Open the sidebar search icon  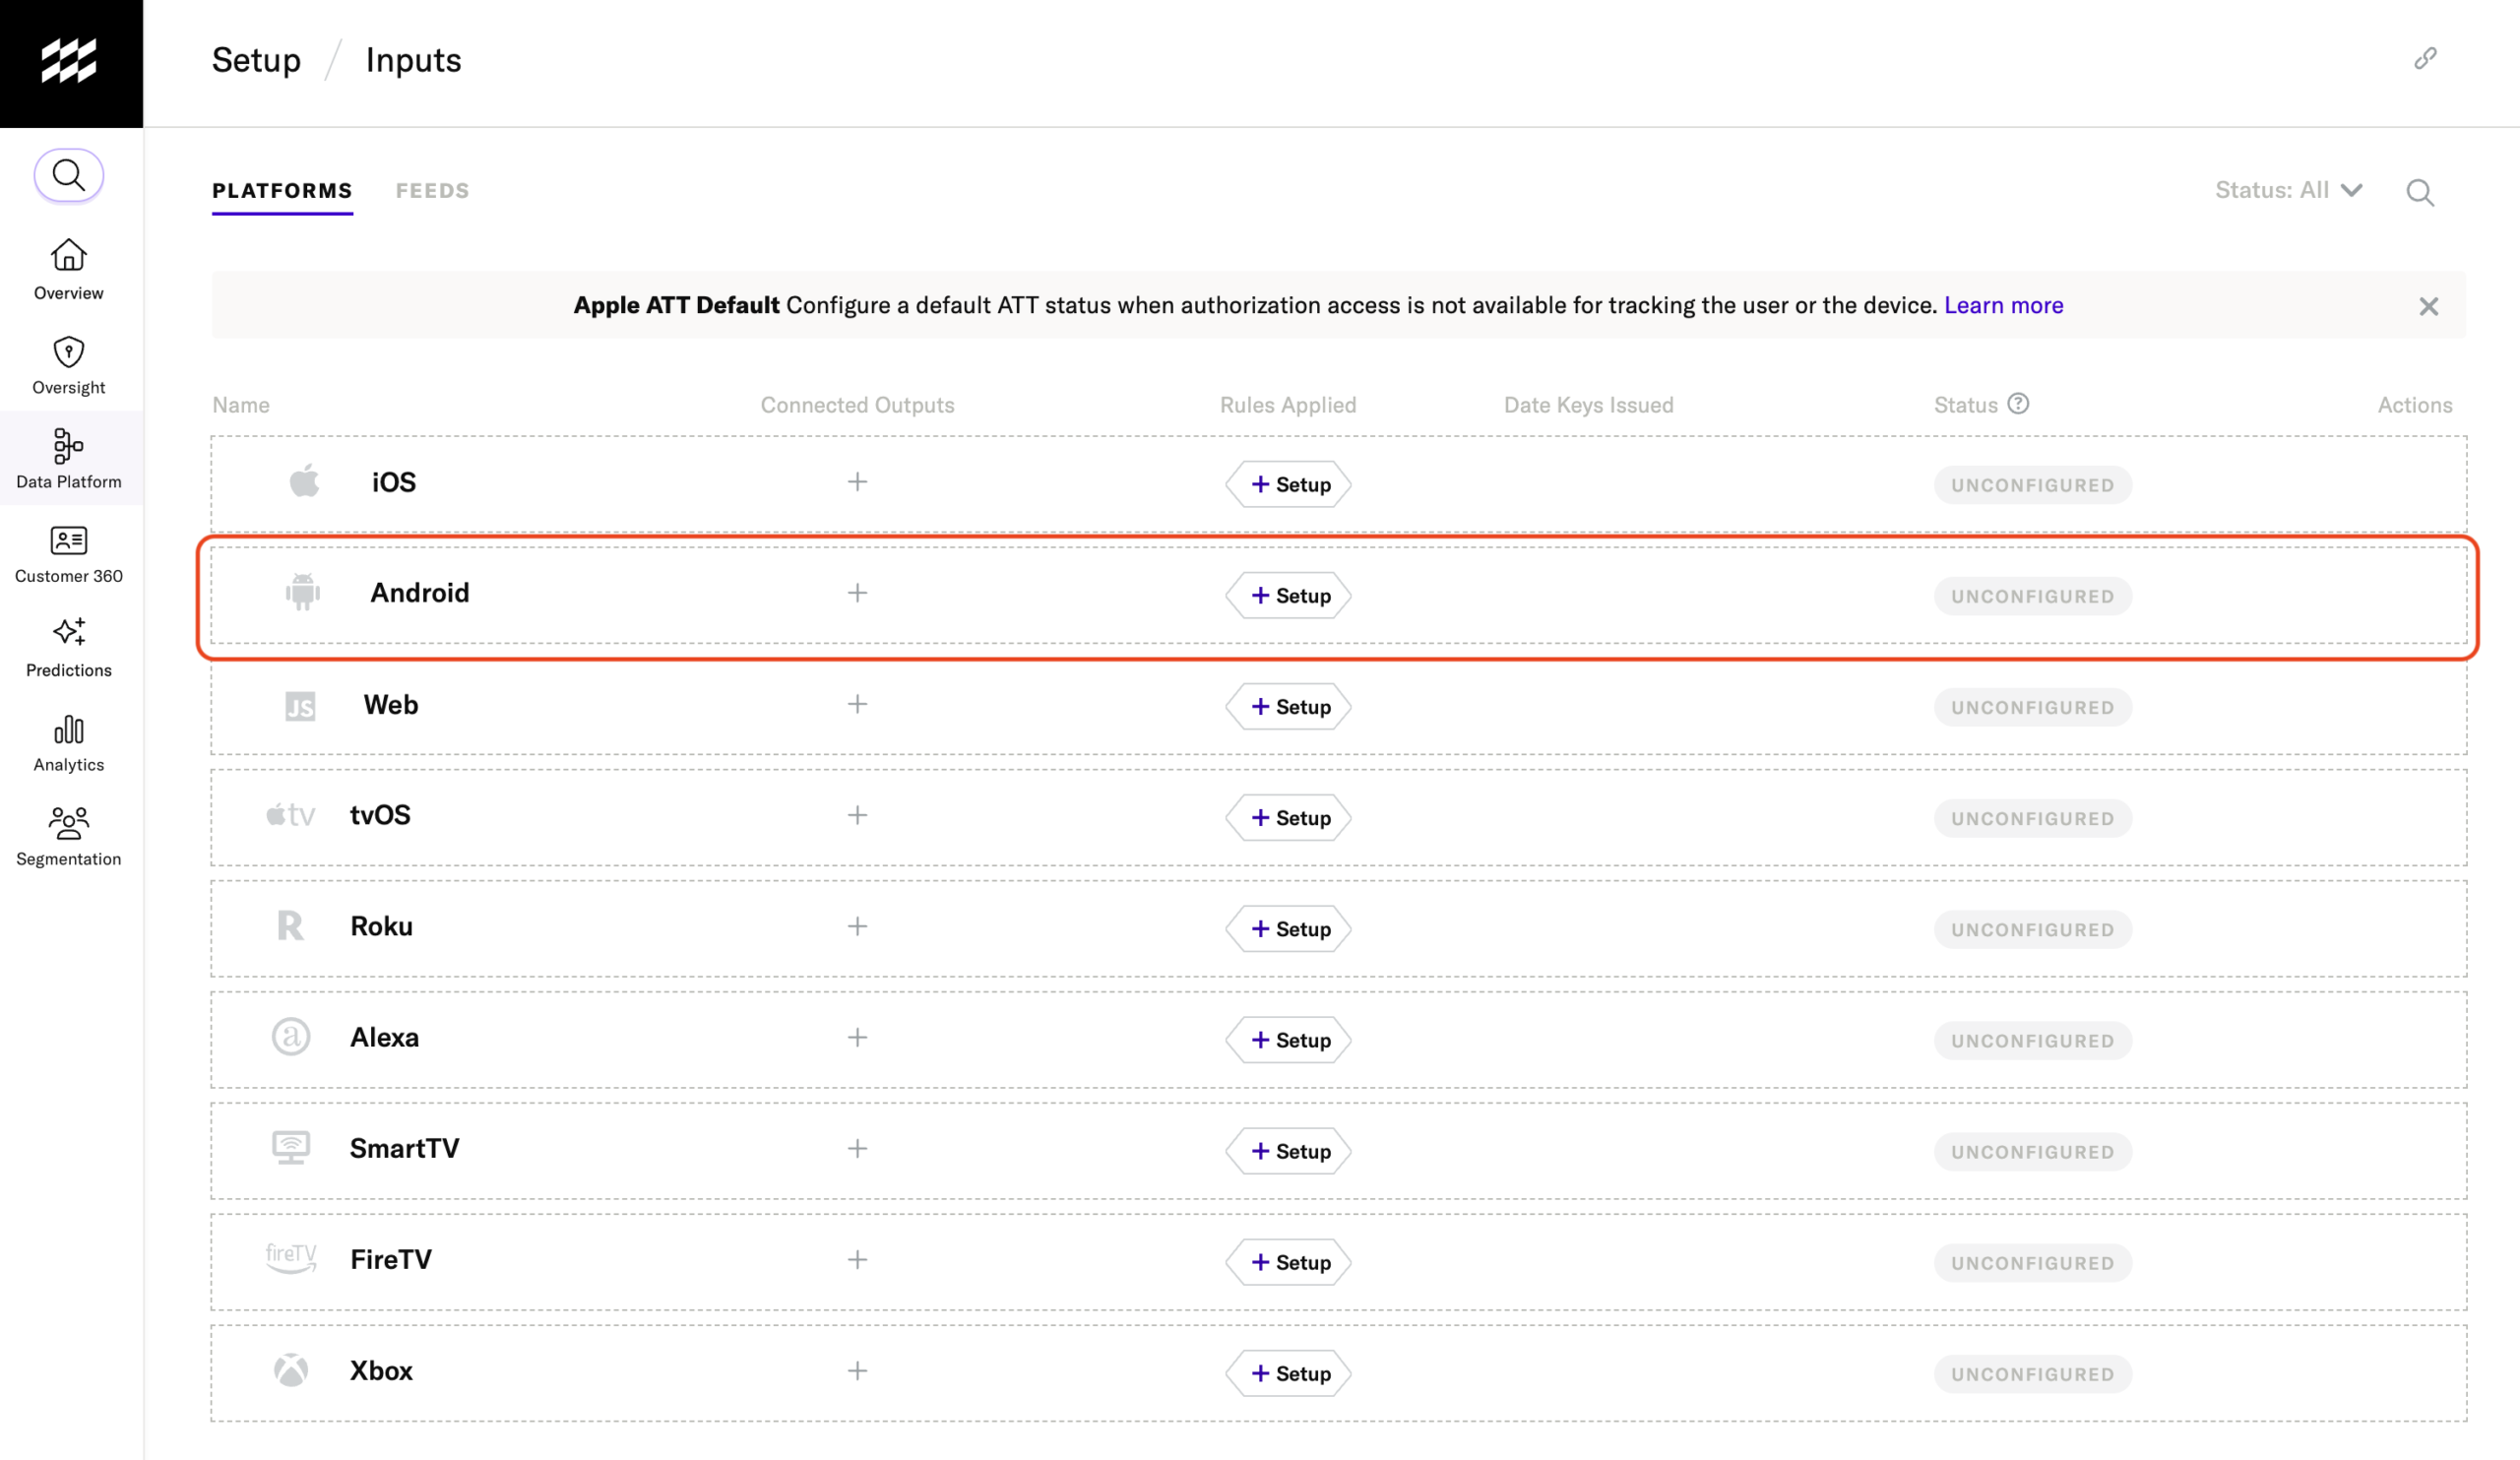69,176
